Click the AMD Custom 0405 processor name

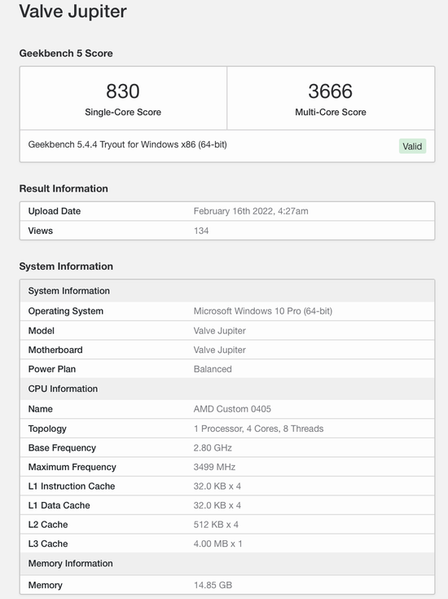pos(232,409)
